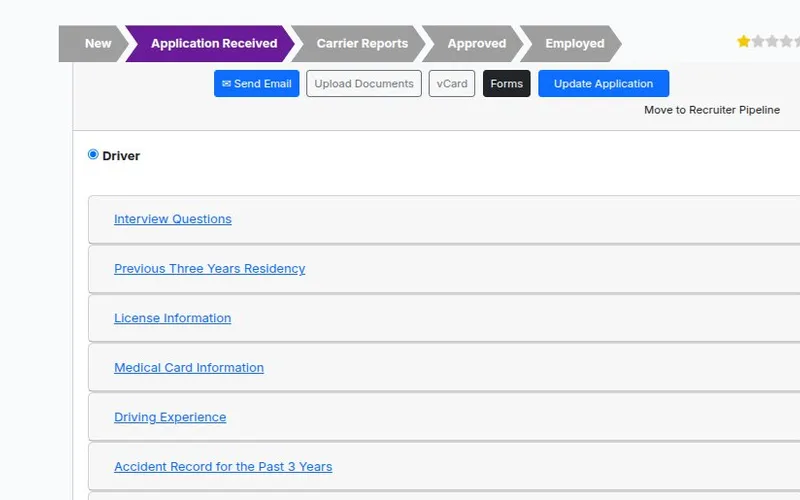
Task: Expand Previous Three Years Residency section
Action: (x=210, y=268)
